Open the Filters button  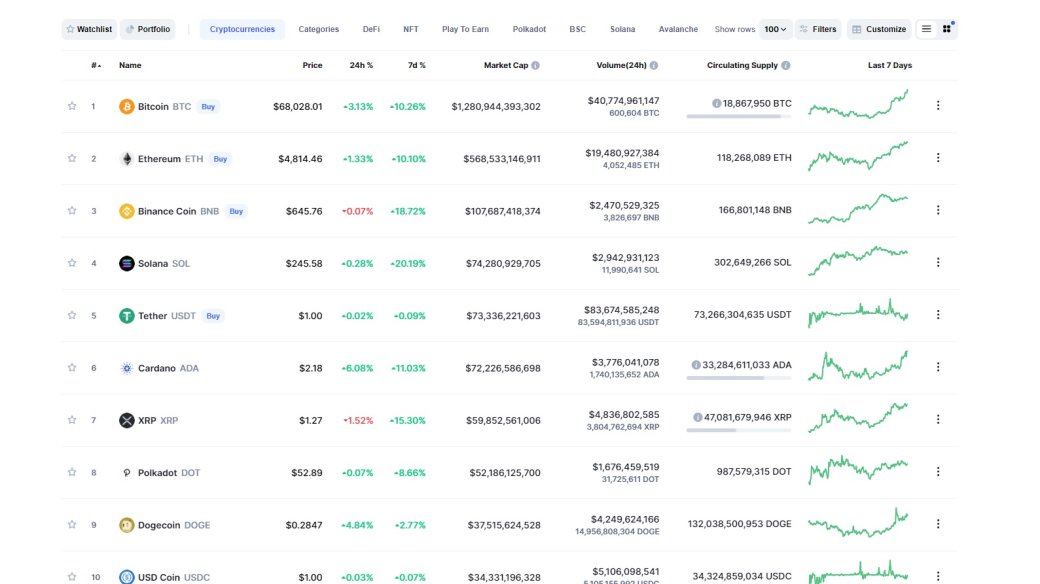[818, 29]
